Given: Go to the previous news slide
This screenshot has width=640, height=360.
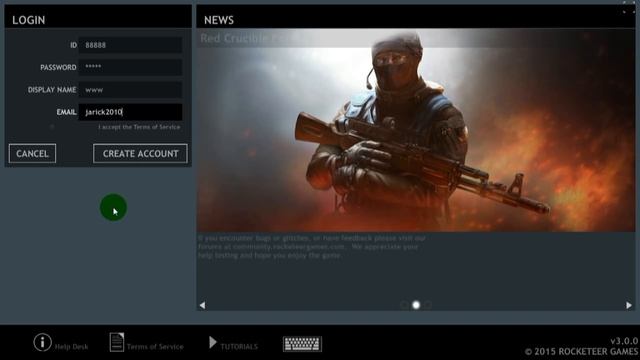Looking at the screenshot, I should tap(202, 305).
